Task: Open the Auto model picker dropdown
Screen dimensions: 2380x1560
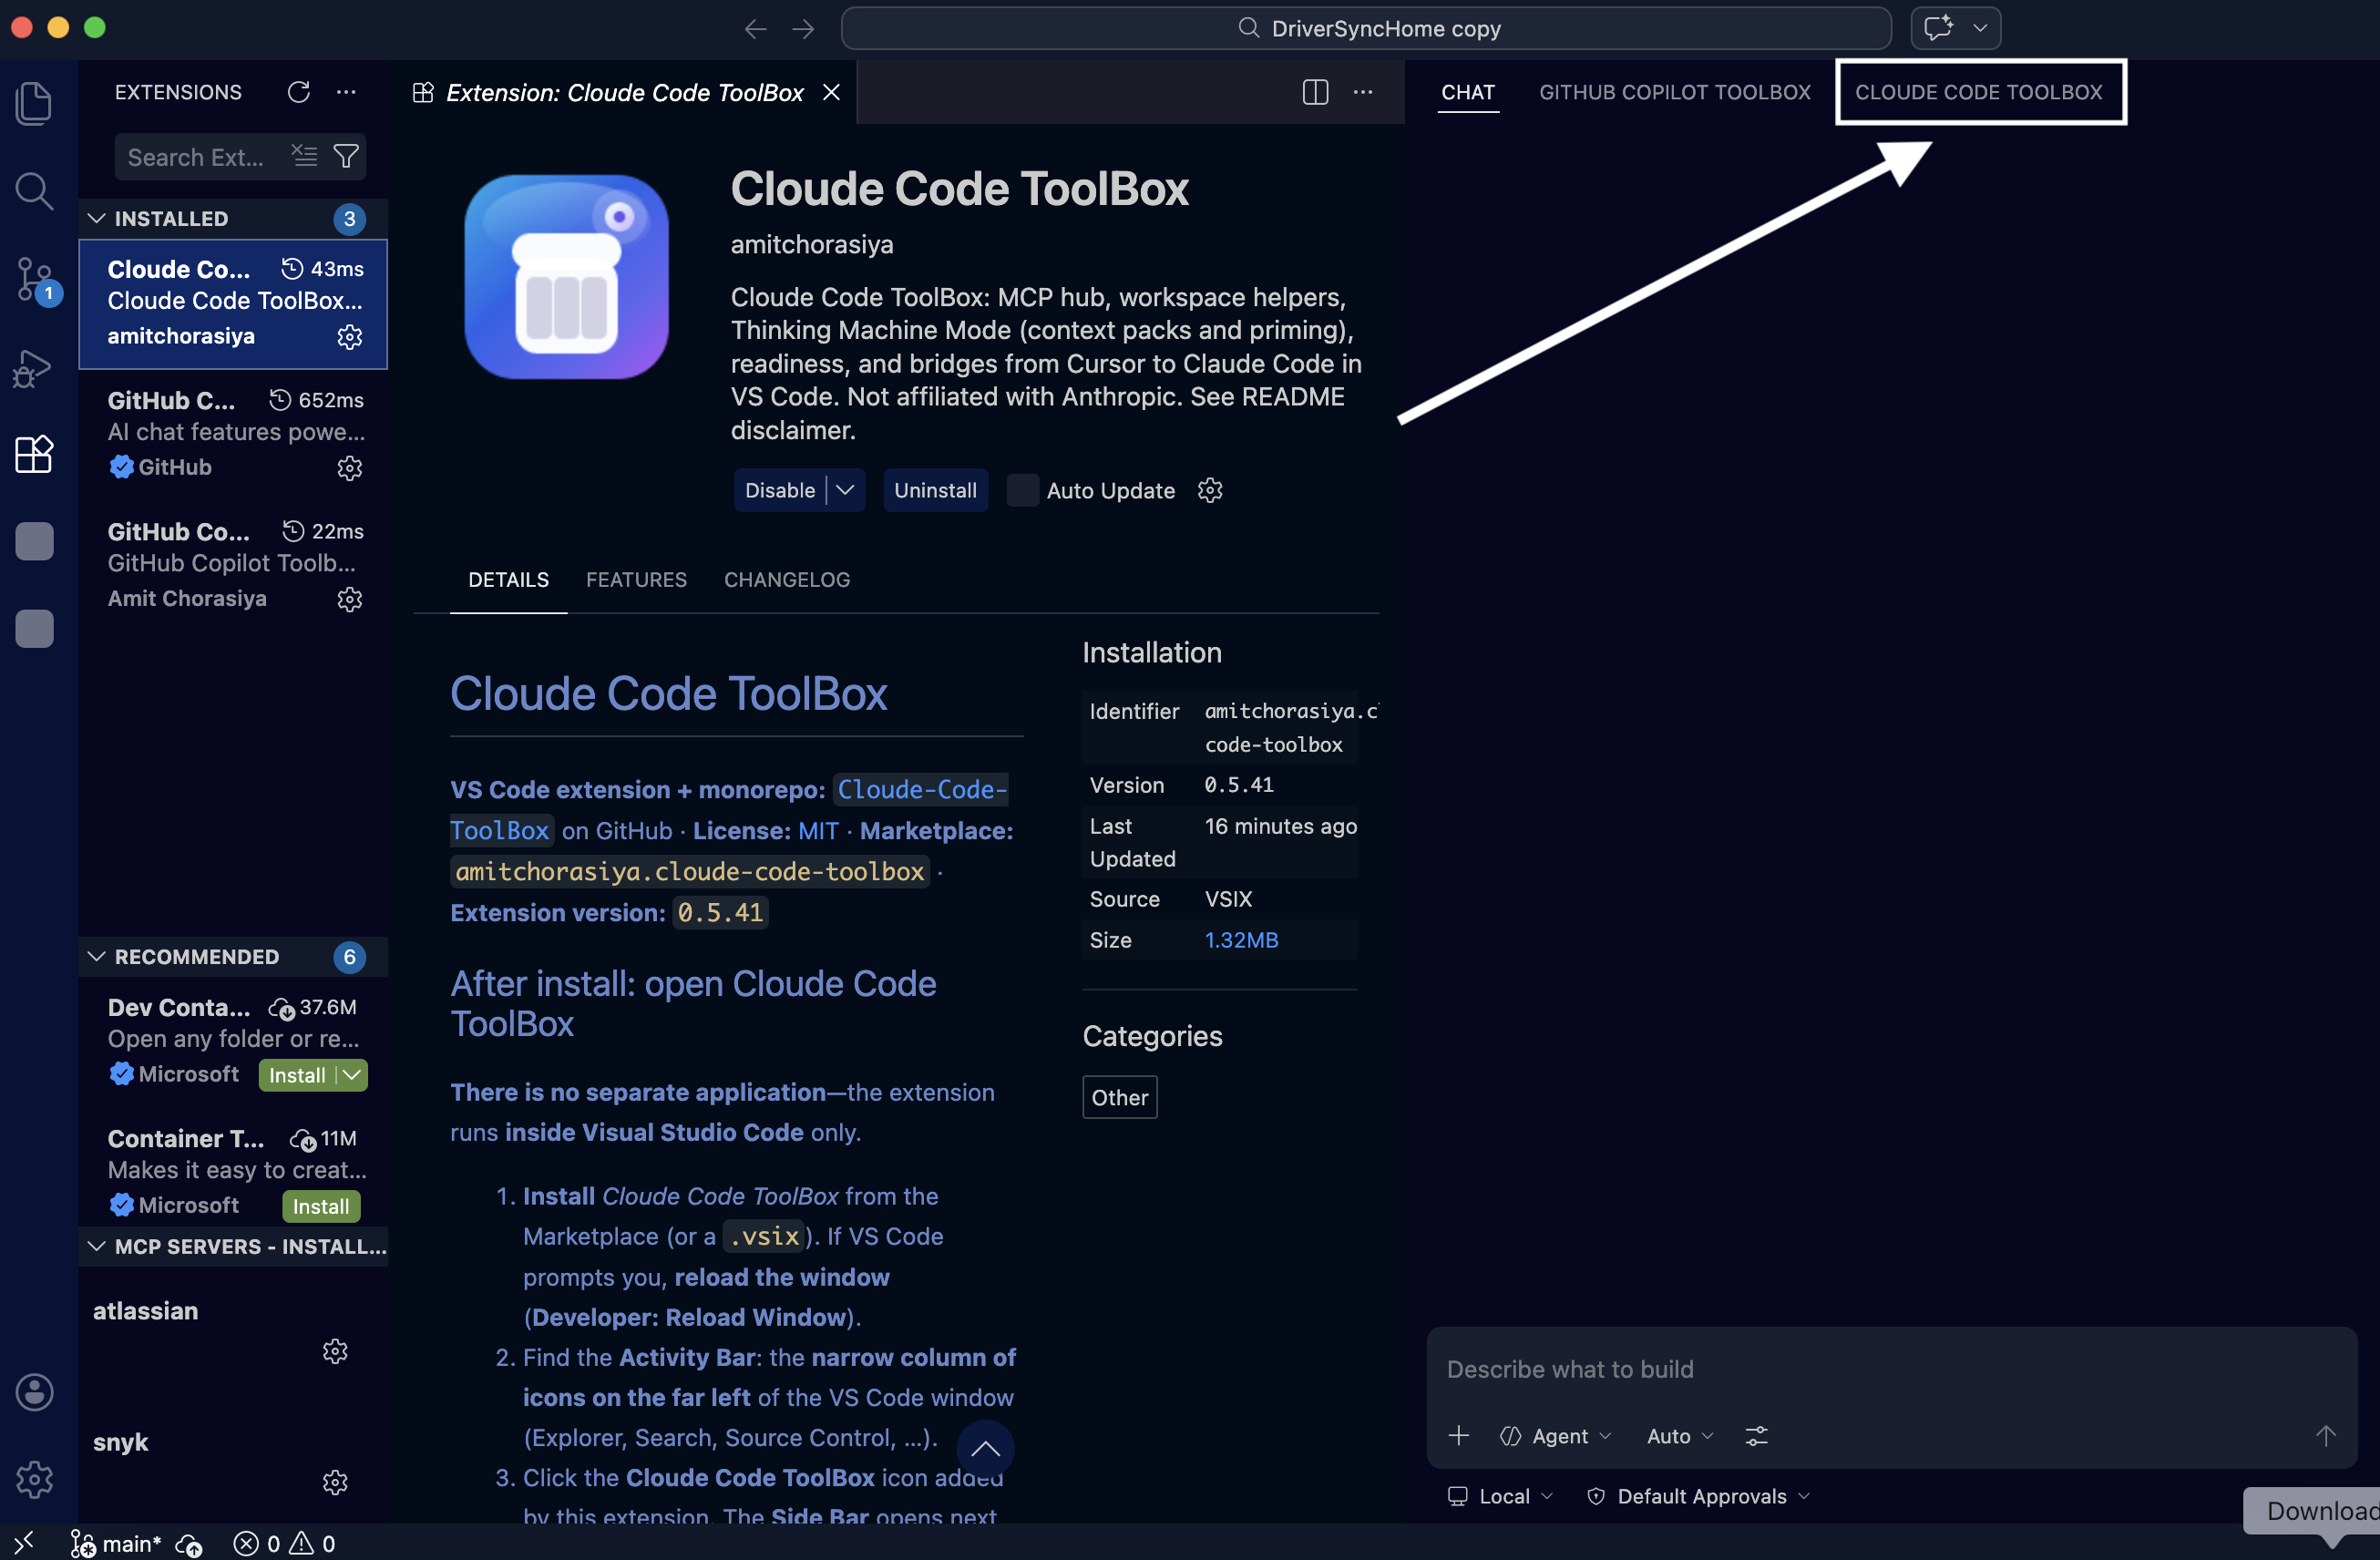Action: pos(1678,1436)
